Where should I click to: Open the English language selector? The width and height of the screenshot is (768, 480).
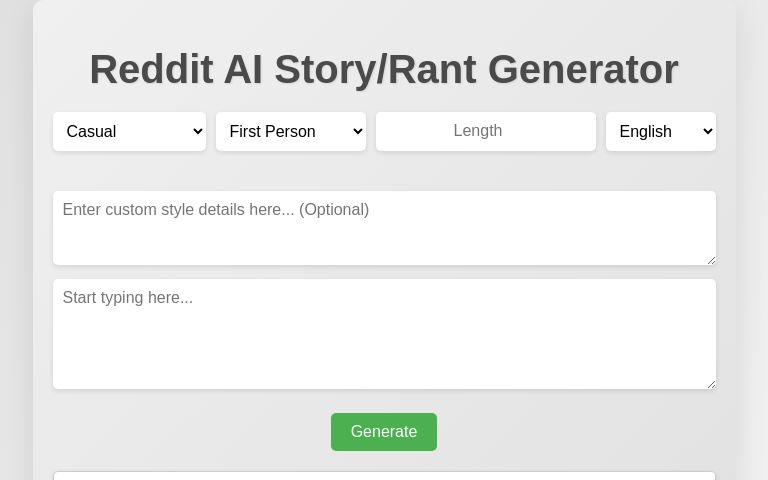(x=660, y=131)
